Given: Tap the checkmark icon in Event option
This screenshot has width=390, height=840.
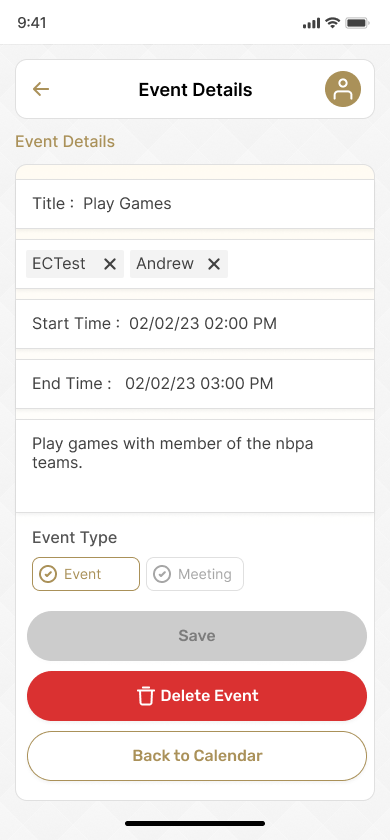Looking at the screenshot, I should [48, 574].
